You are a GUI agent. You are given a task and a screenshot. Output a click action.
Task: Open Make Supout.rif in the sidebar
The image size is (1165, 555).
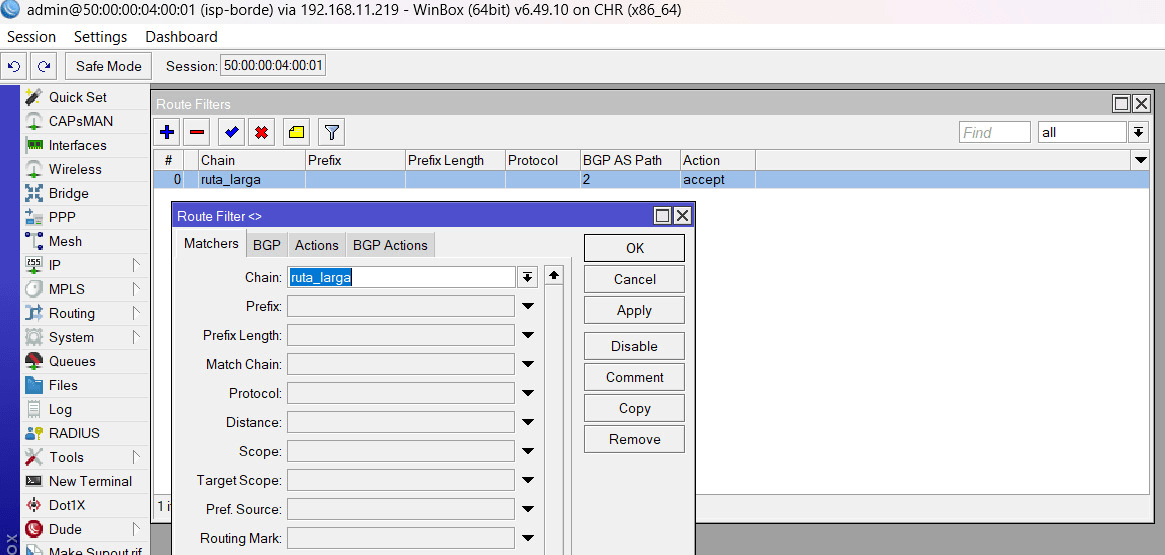coord(95,551)
